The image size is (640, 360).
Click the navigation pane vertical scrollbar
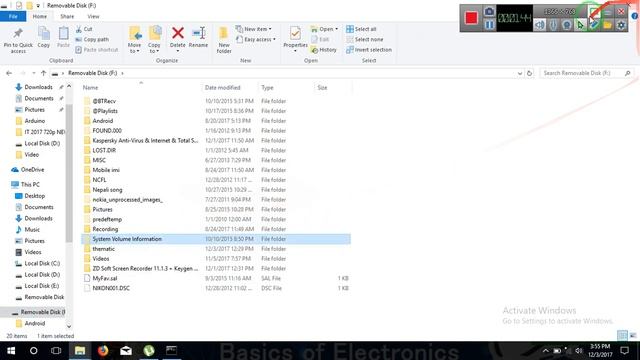[x=69, y=173]
